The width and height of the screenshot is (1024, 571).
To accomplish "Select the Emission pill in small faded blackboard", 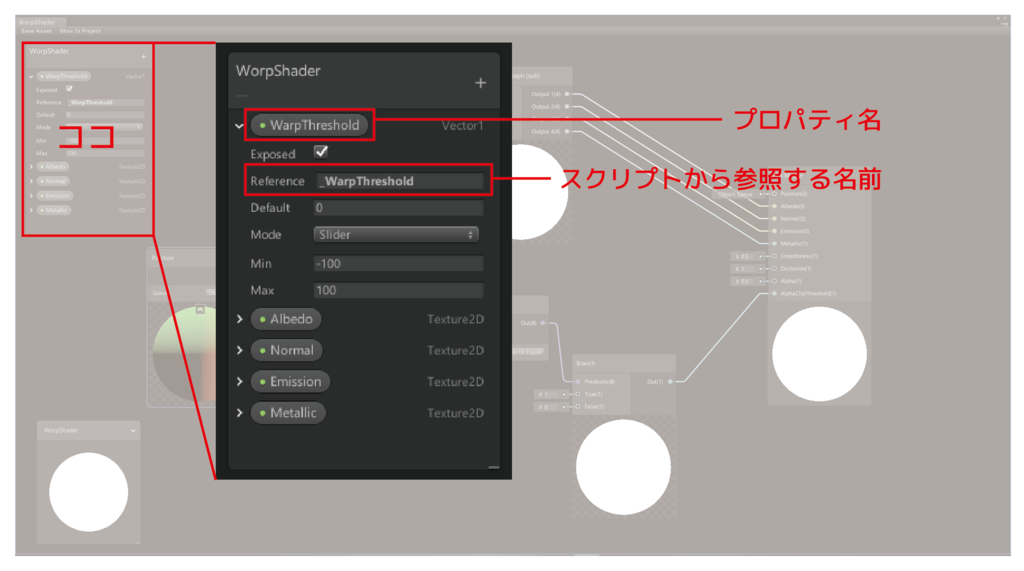I will 55,195.
